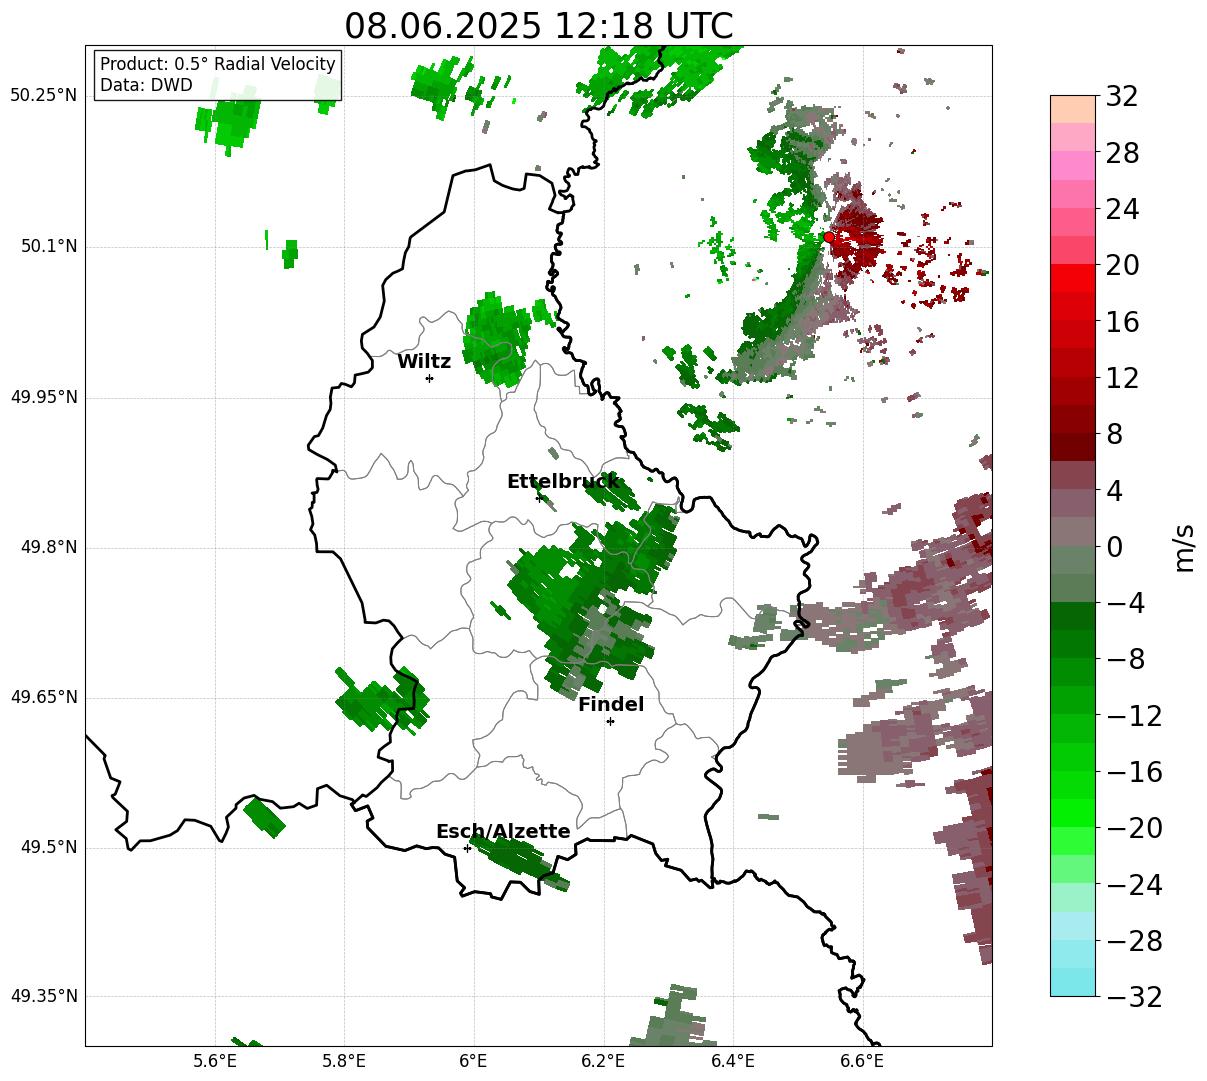Click the colorbar value −16
The width and height of the screenshot is (1207, 1081).
1134,772
